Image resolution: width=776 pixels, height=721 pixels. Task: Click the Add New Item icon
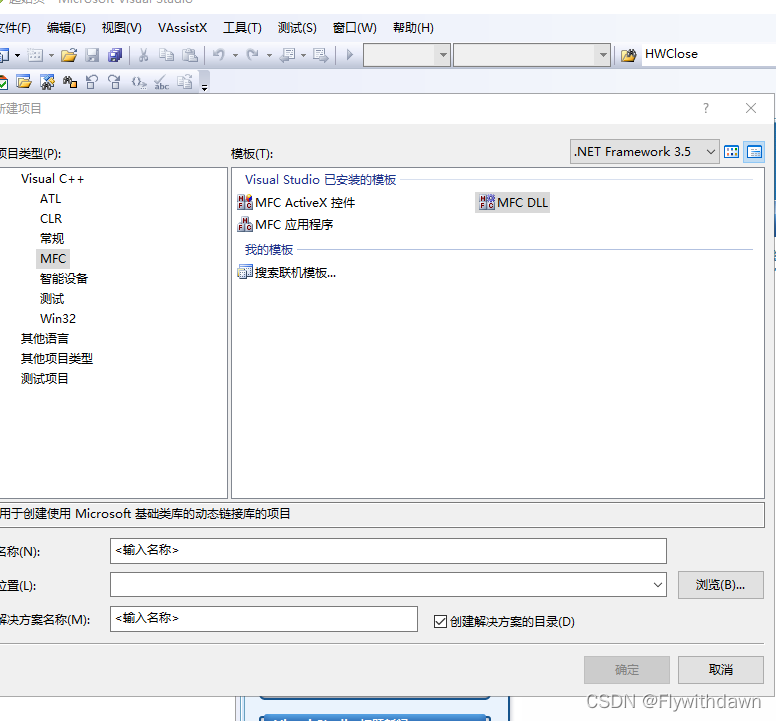(x=35, y=55)
